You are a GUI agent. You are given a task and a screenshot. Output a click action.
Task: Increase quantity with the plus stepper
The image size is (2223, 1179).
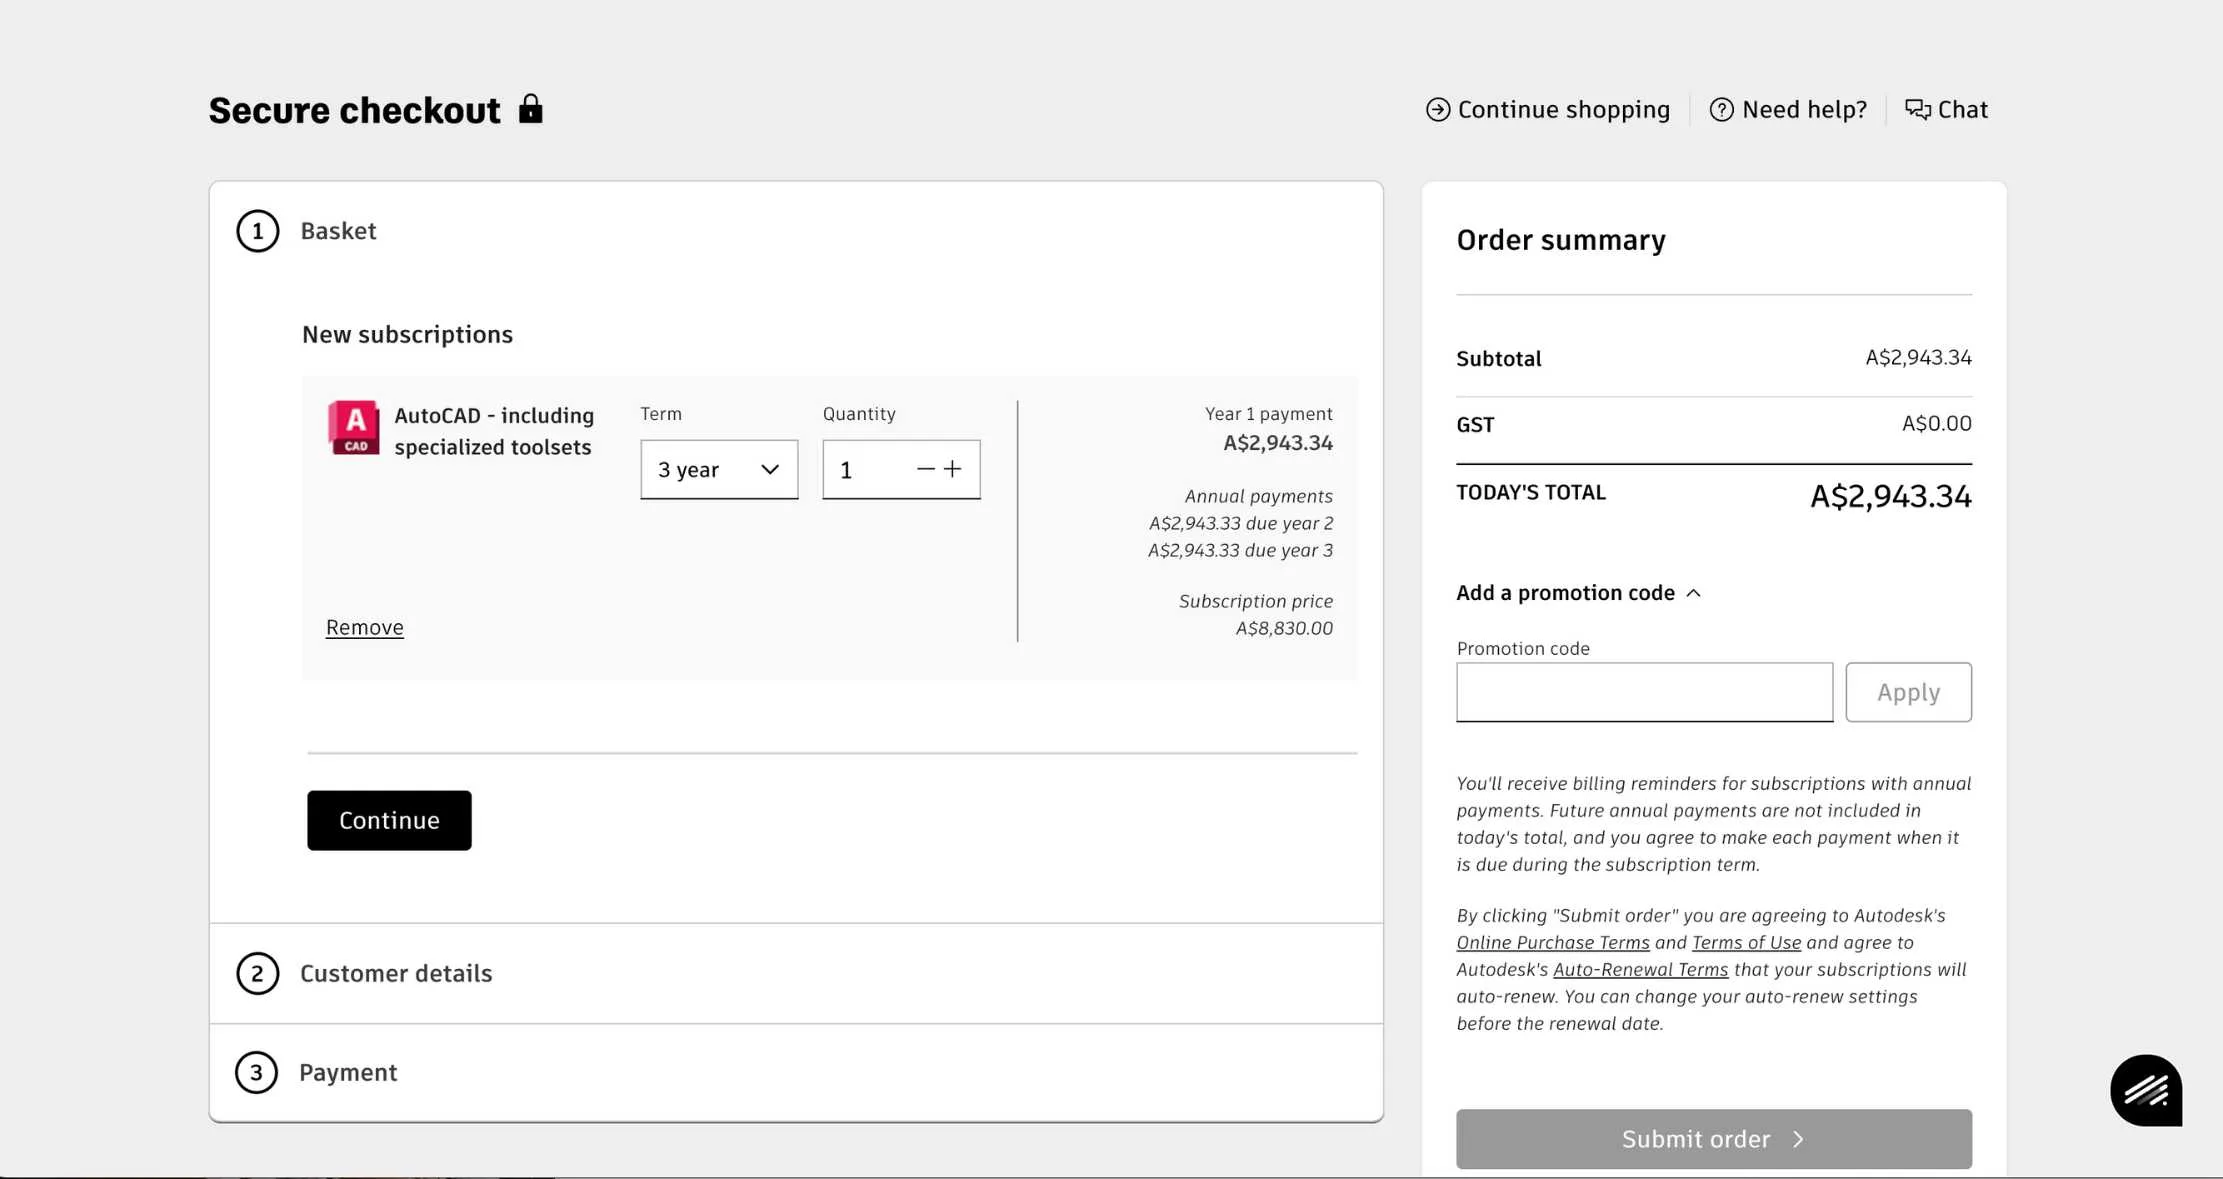(952, 469)
